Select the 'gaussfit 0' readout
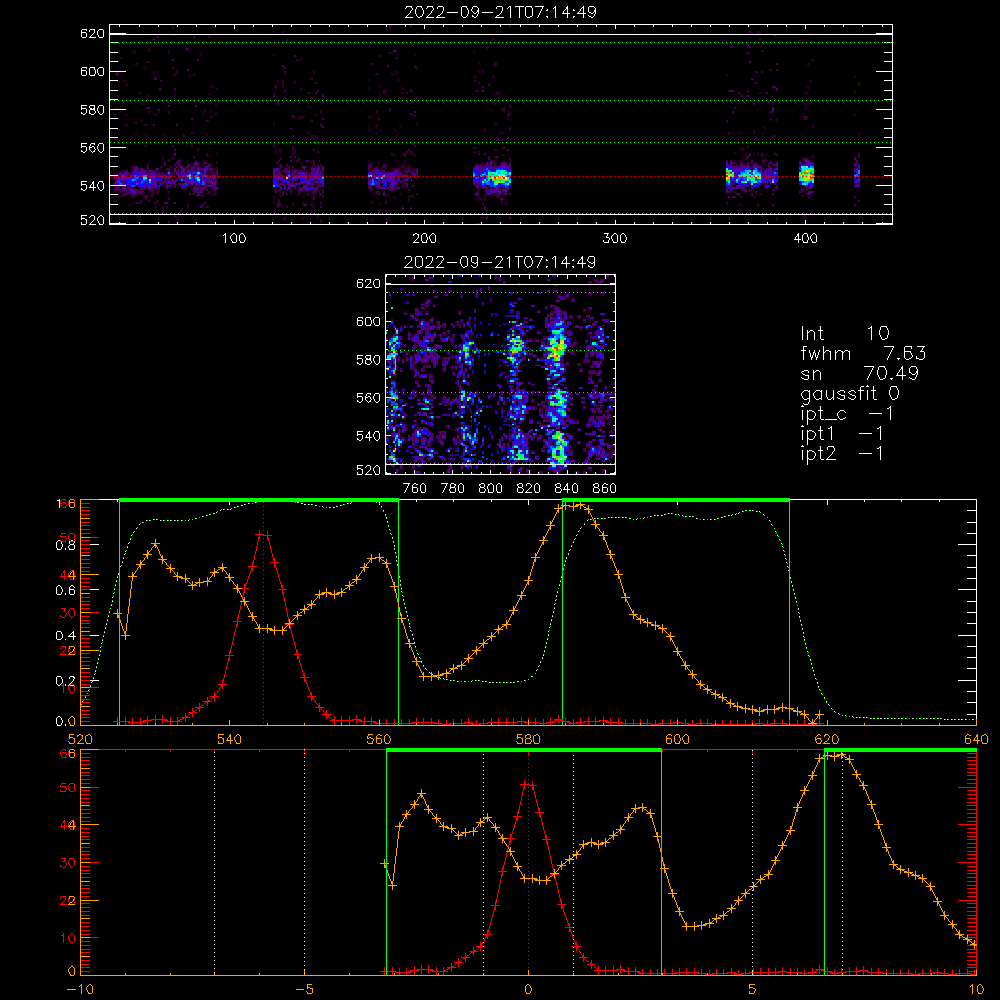The height and width of the screenshot is (1000, 1000). click(x=849, y=393)
